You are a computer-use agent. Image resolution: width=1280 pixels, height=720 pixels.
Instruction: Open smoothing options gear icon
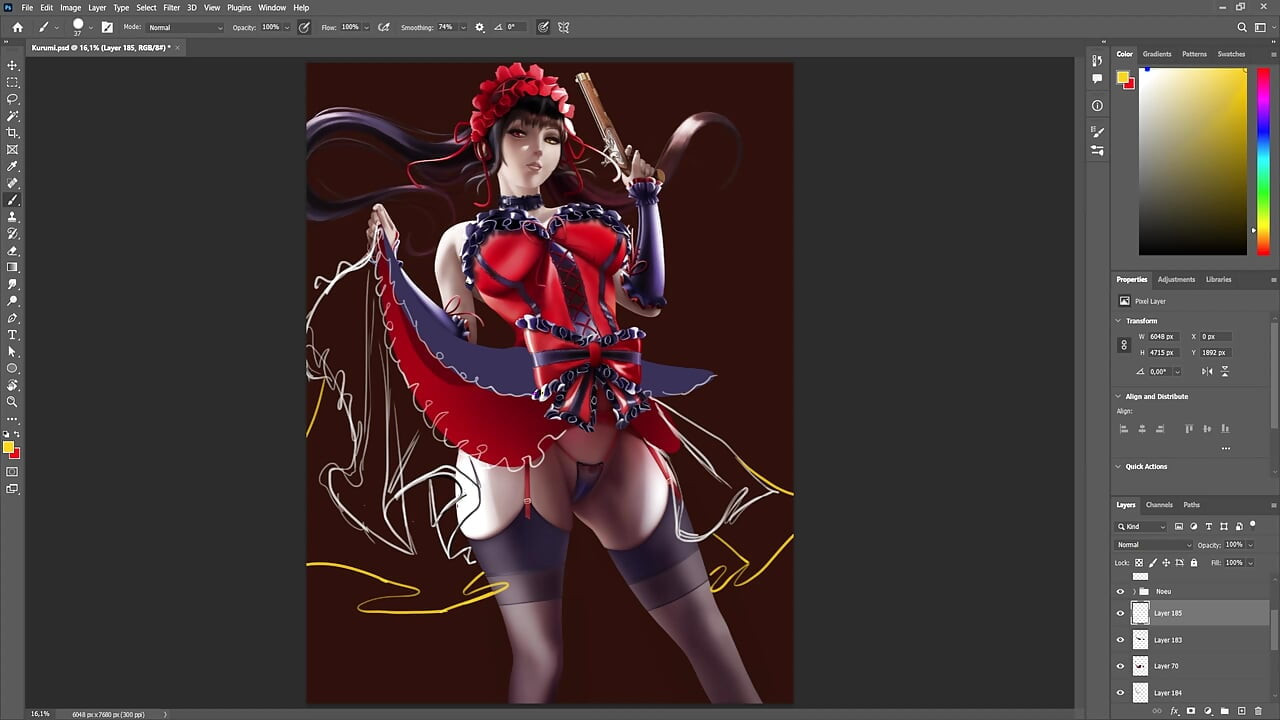point(479,27)
